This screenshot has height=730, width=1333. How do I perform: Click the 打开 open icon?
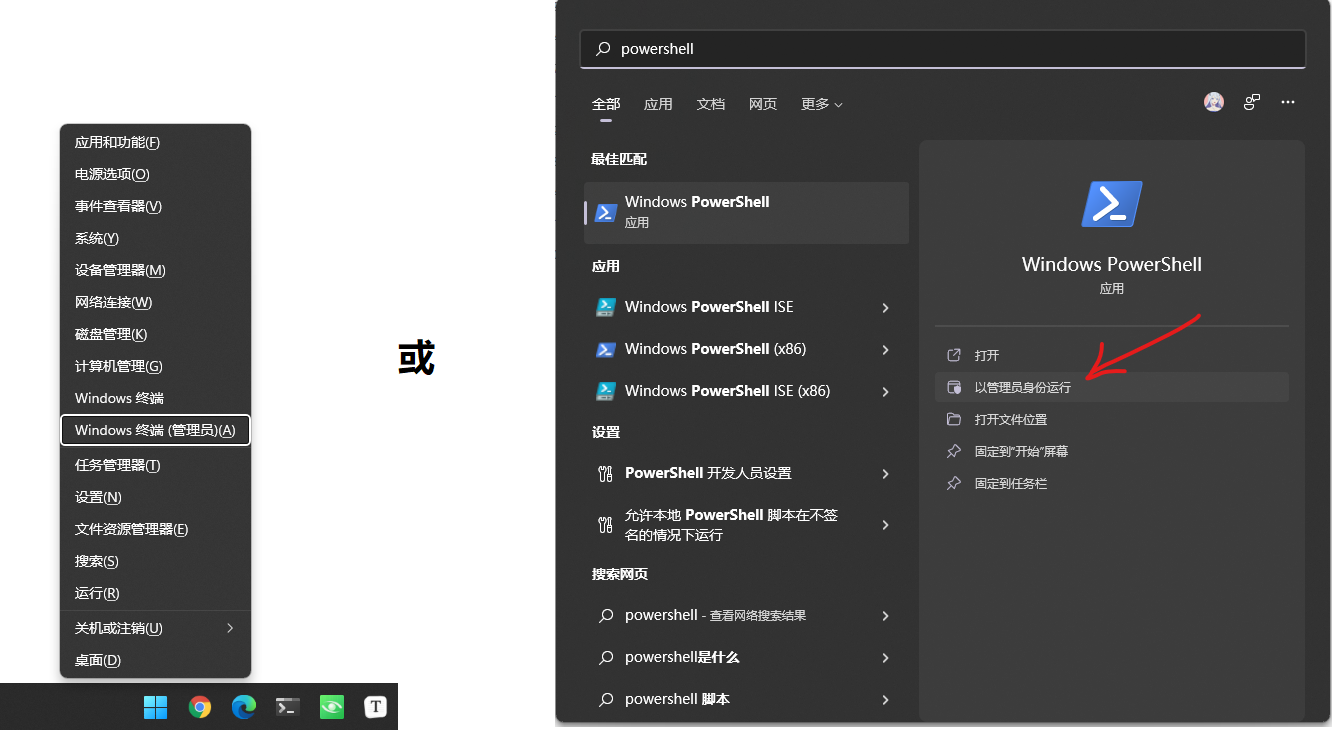click(x=954, y=355)
